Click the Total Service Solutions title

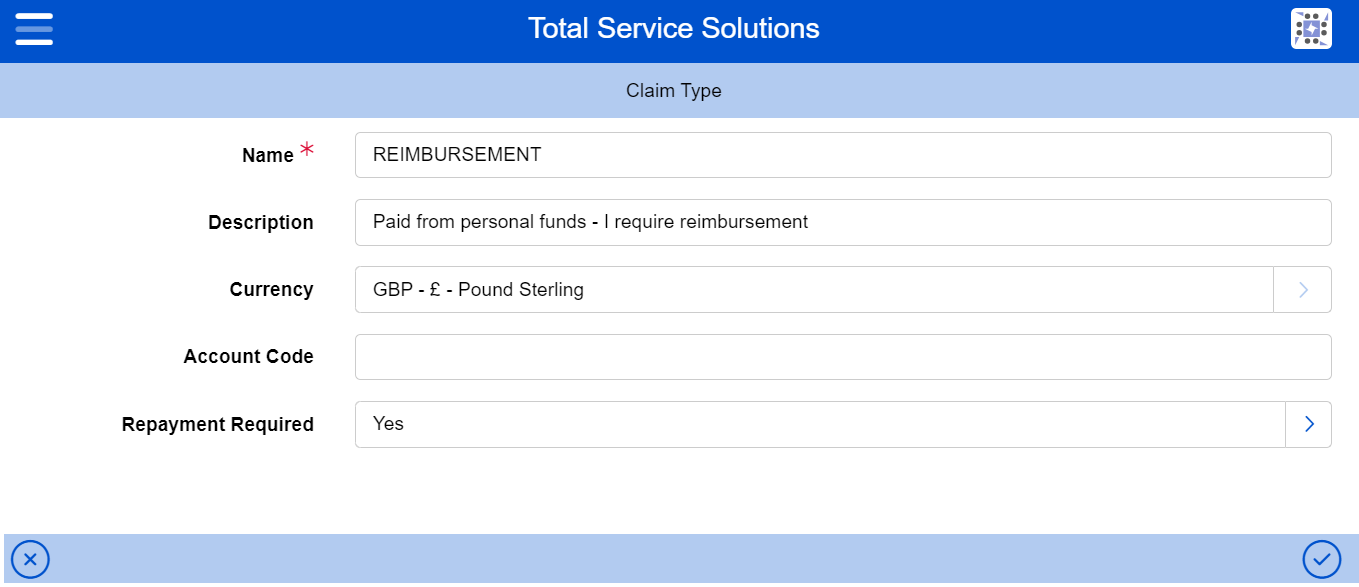tap(674, 28)
